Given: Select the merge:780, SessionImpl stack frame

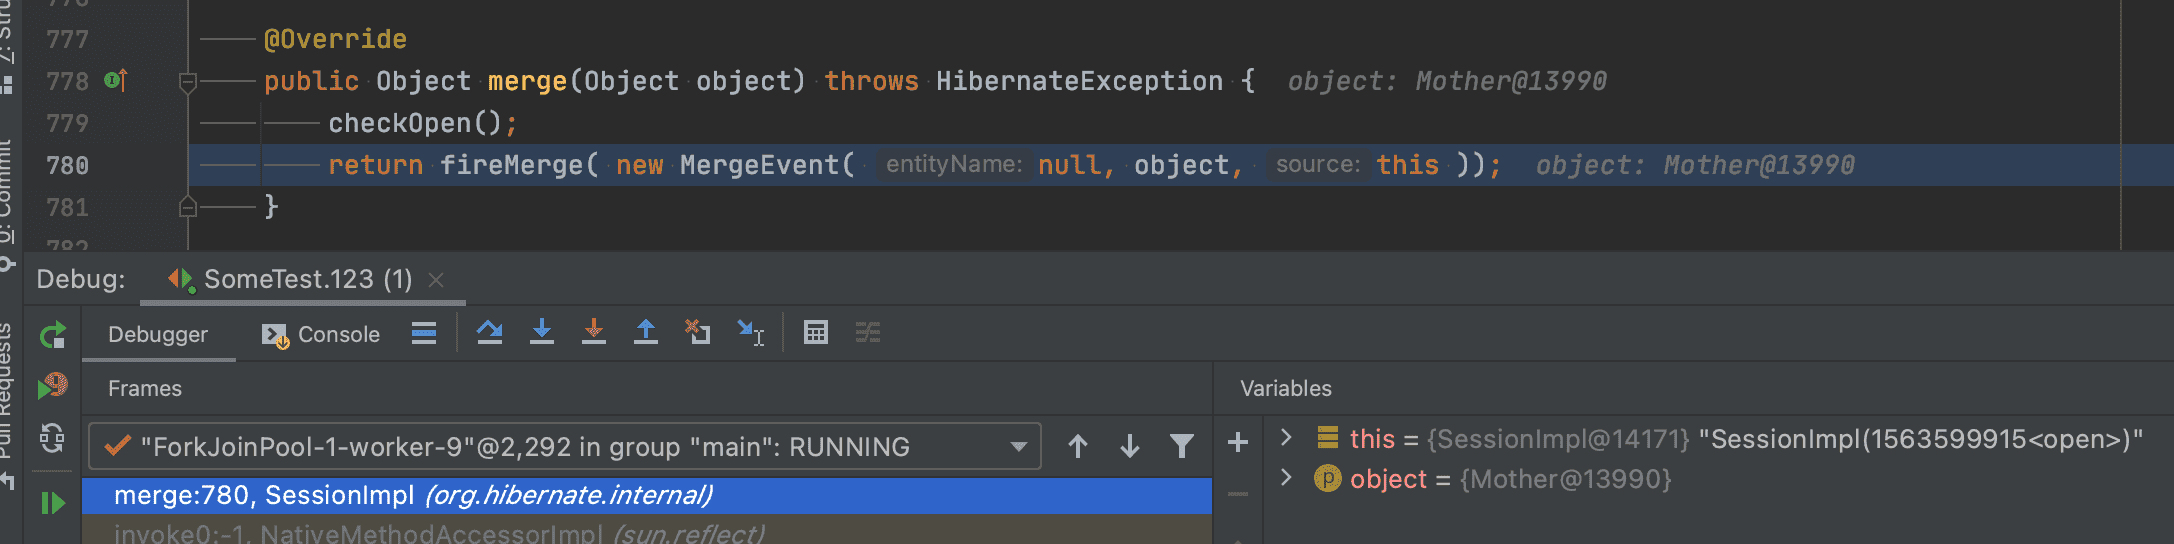Looking at the screenshot, I should 647,495.
